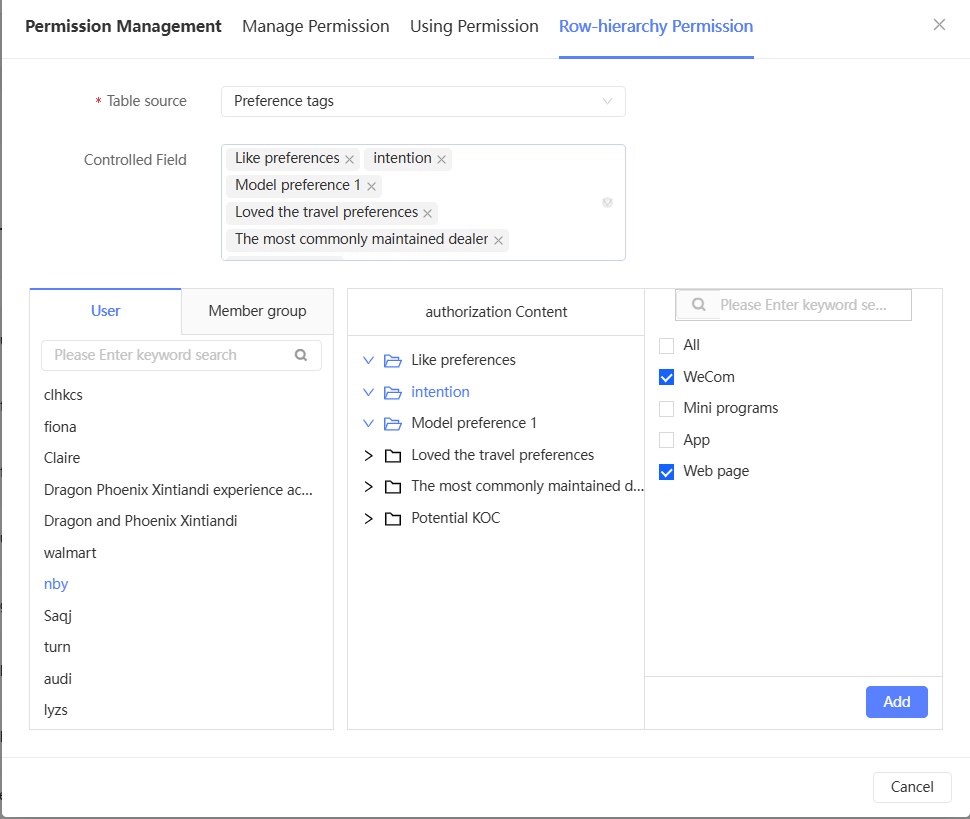
Task: Remove the 'Like preferences' tag
Action: 350,159
